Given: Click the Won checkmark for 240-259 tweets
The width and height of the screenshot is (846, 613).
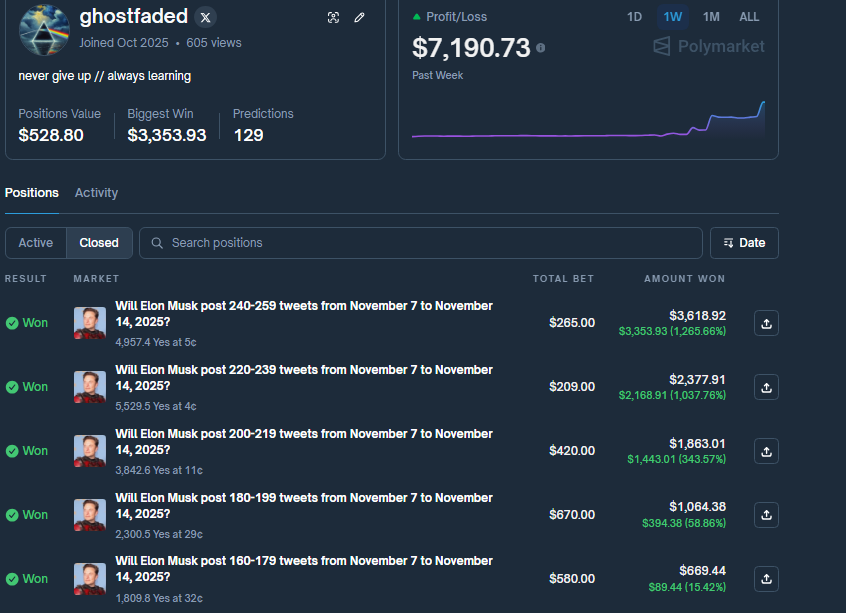Looking at the screenshot, I should tap(12, 323).
